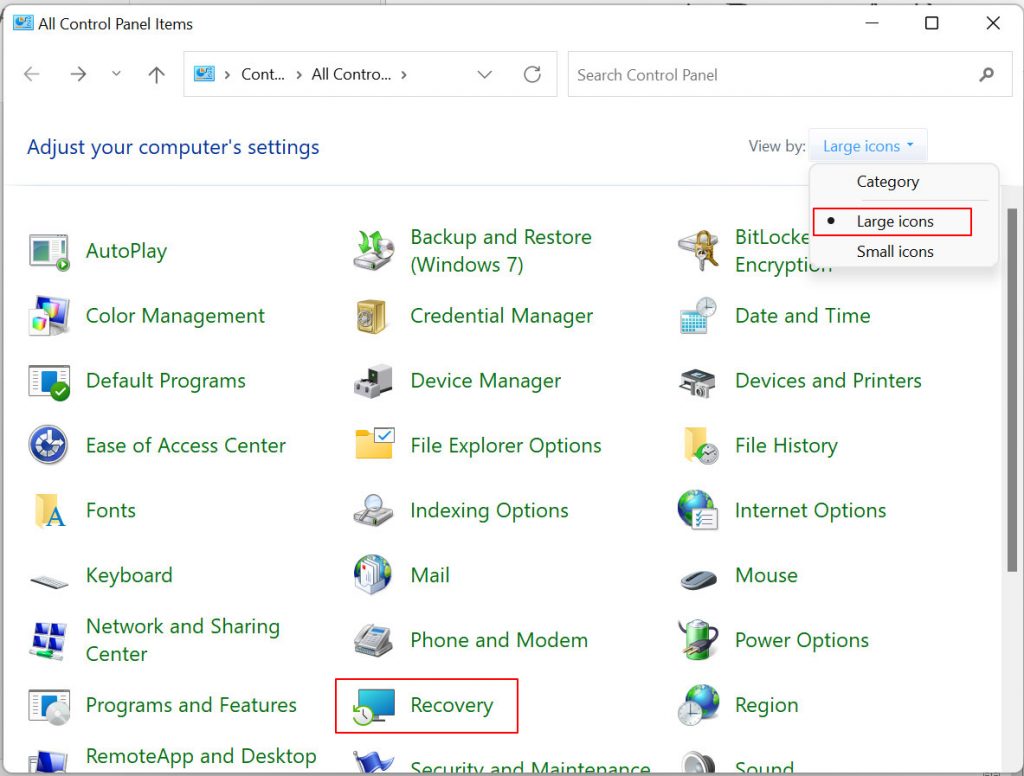
Task: Open the Date and Time link
Action: 803,316
